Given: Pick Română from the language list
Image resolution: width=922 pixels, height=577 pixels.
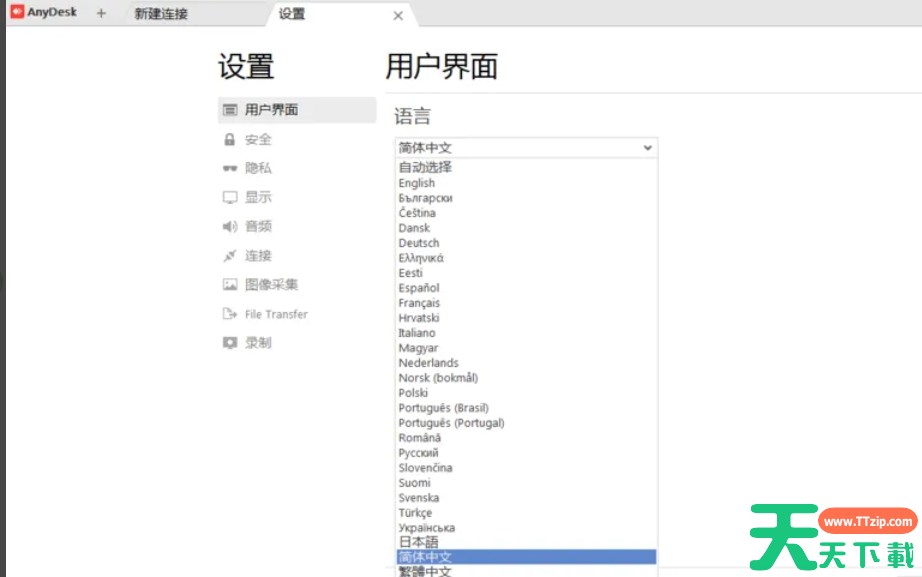Looking at the screenshot, I should click(526, 438).
